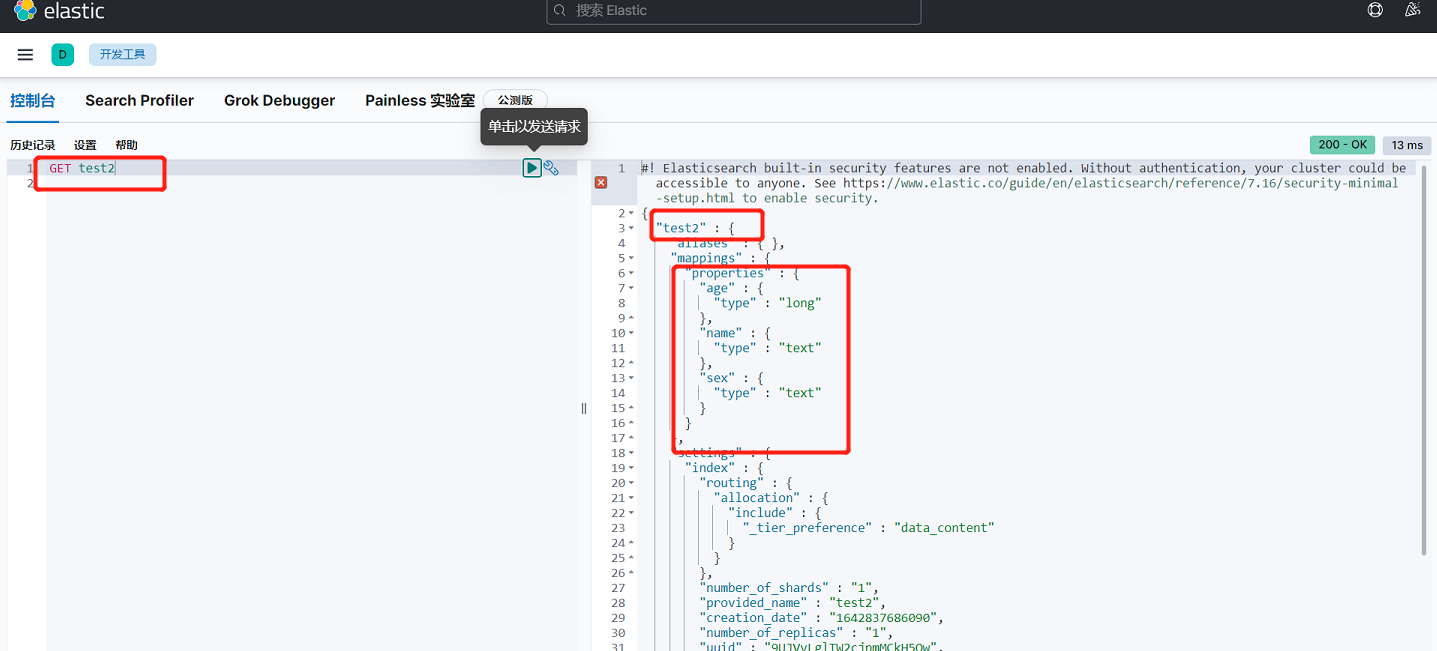Click the "_tier_preference" : "data_content" line

(x=868, y=528)
